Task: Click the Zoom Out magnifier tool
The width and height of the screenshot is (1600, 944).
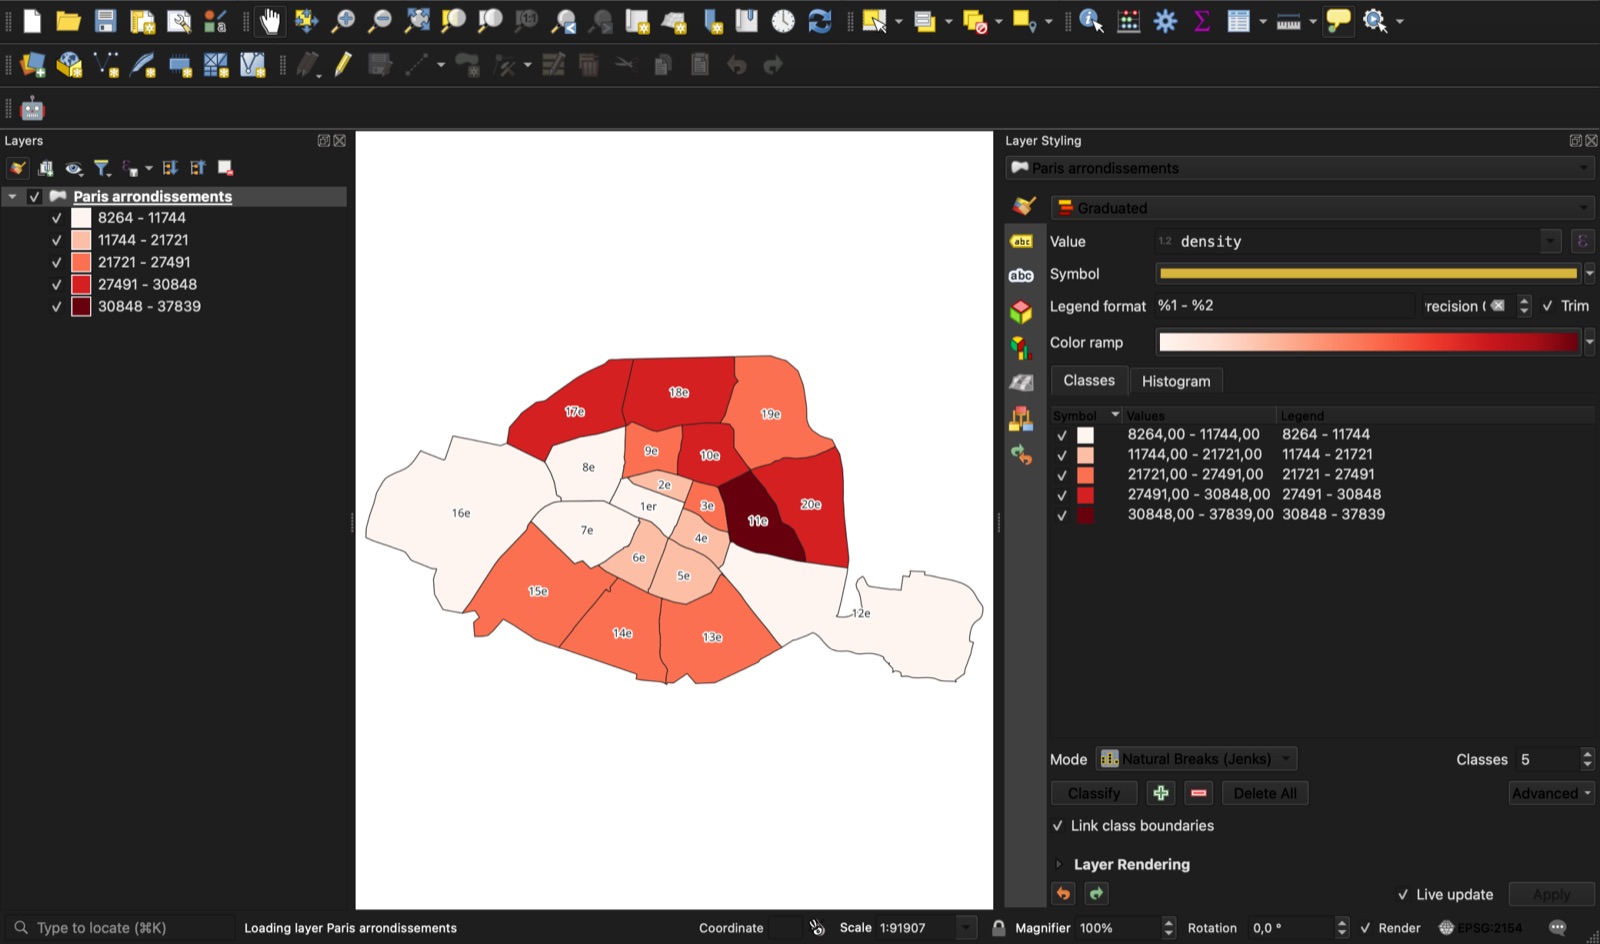Action: (380, 21)
